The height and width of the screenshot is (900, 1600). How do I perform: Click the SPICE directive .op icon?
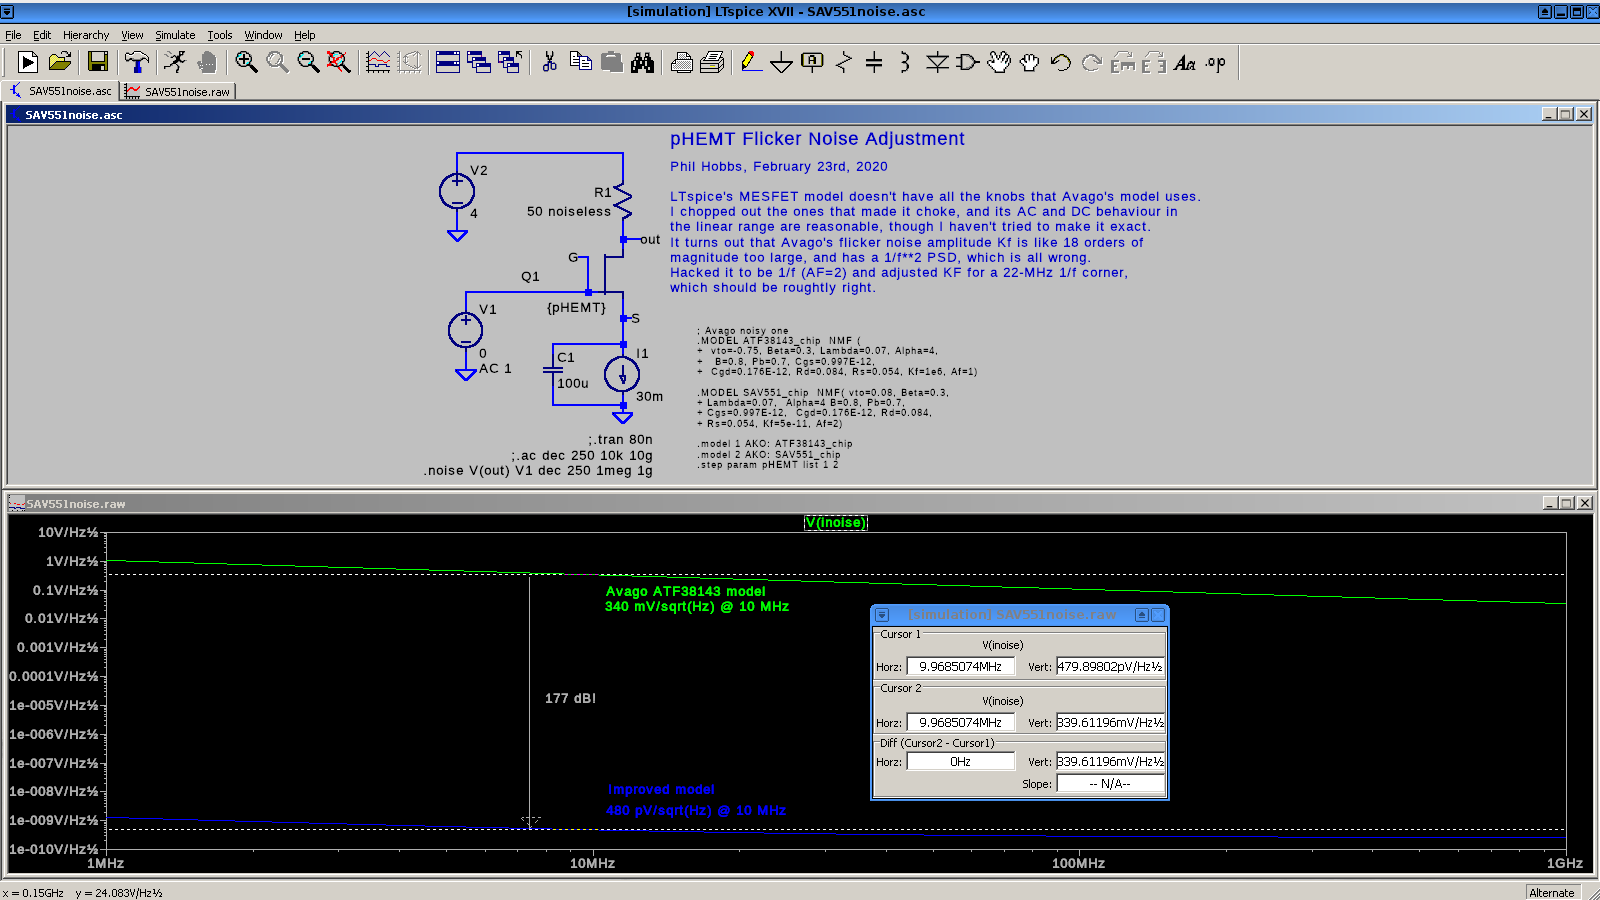point(1215,62)
